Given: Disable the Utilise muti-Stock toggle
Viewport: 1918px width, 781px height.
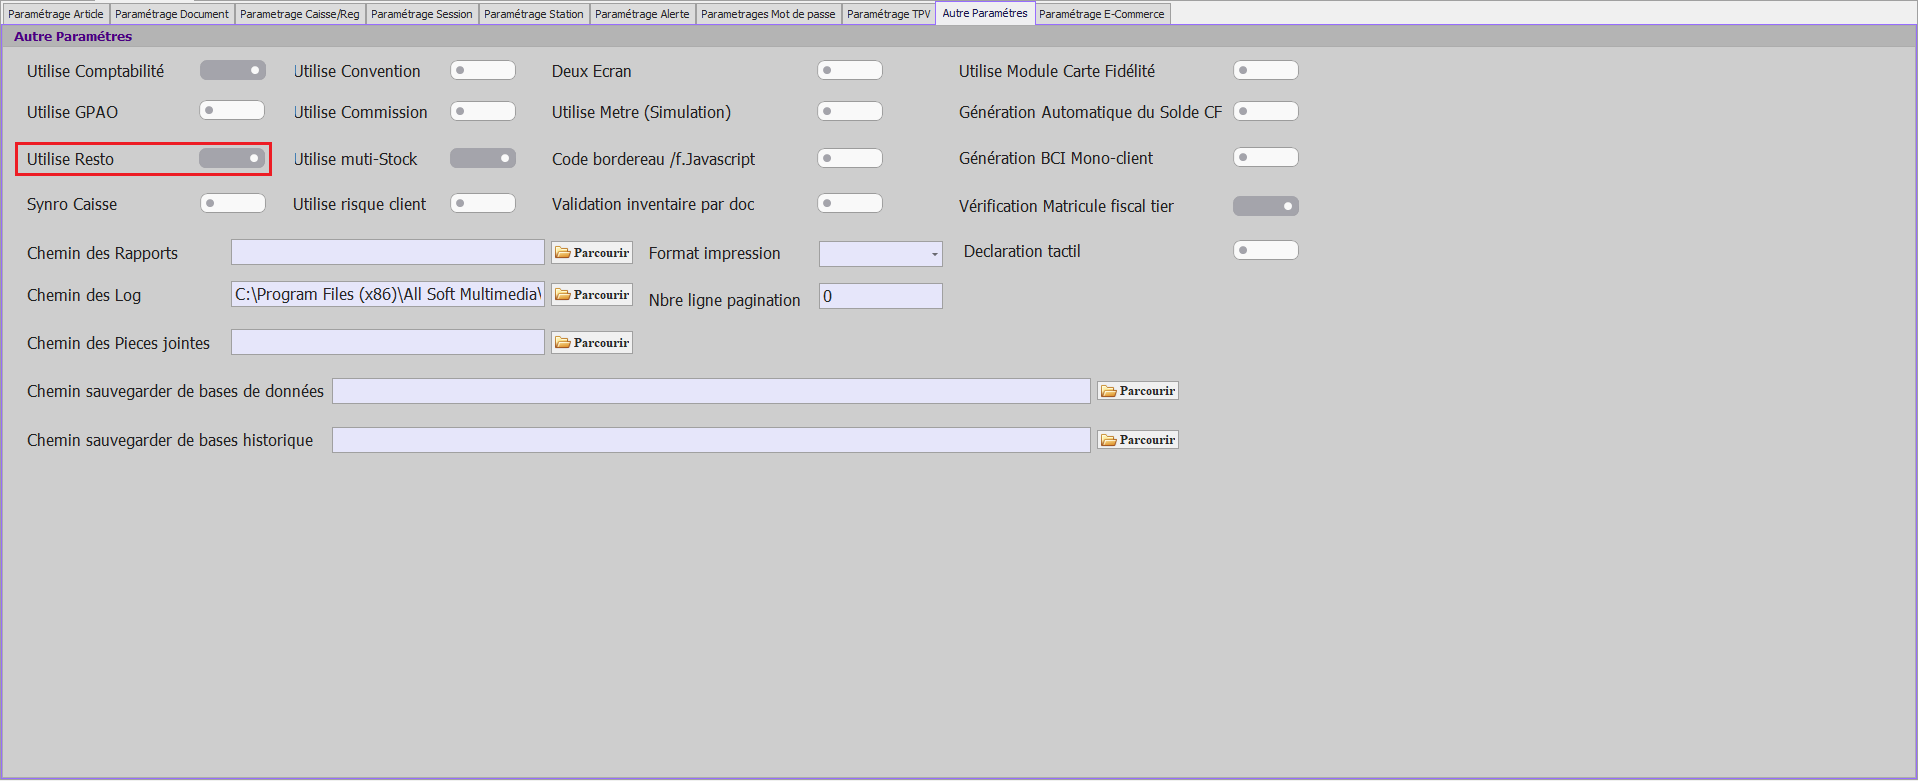Looking at the screenshot, I should pyautogui.click(x=483, y=158).
